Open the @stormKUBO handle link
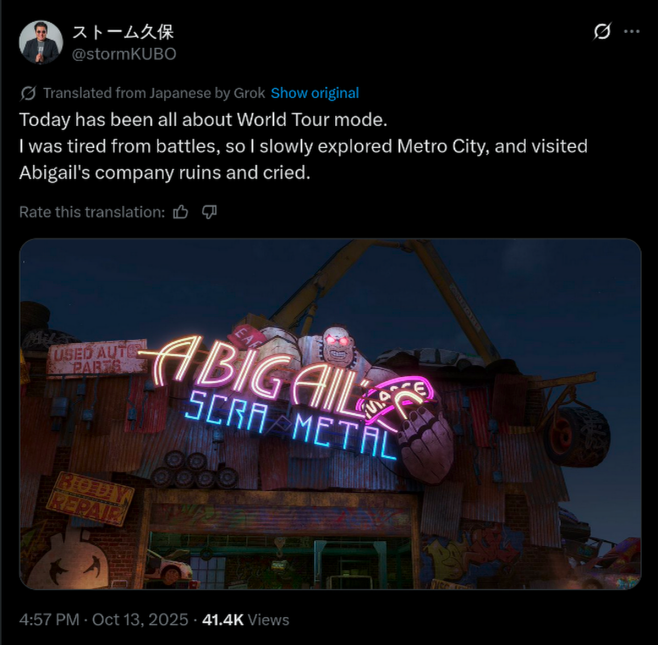The height and width of the screenshot is (645, 658). (124, 54)
